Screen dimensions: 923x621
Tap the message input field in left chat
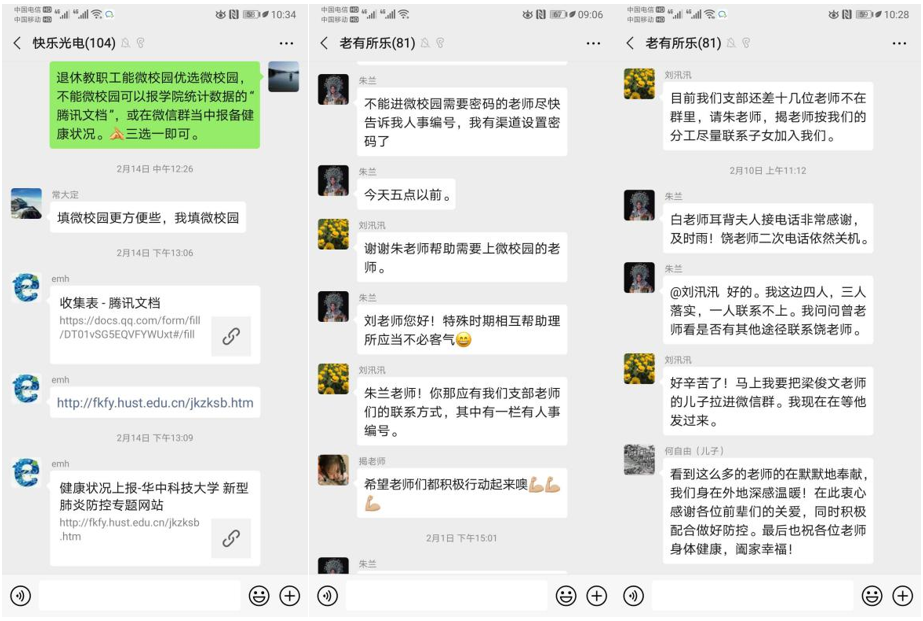[140, 596]
